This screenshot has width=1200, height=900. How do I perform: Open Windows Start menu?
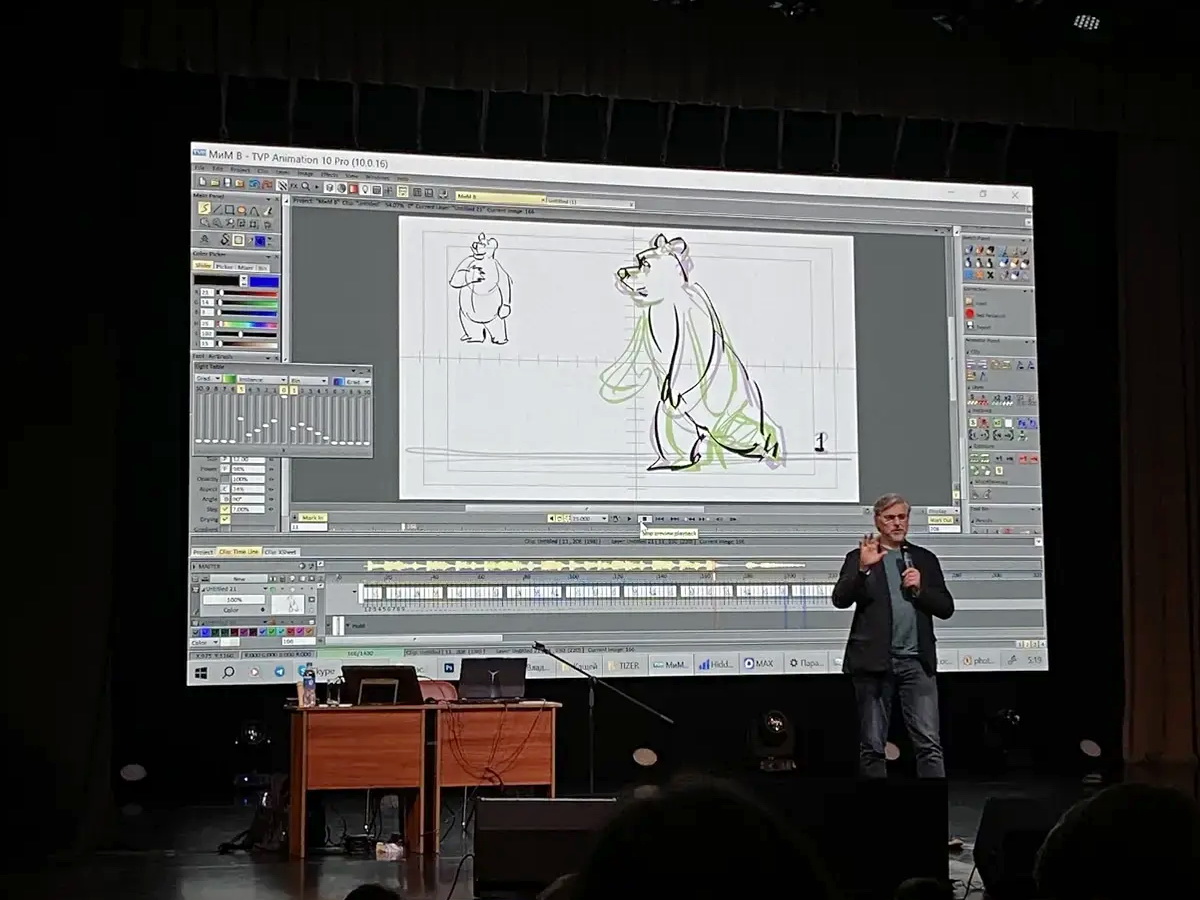click(201, 672)
